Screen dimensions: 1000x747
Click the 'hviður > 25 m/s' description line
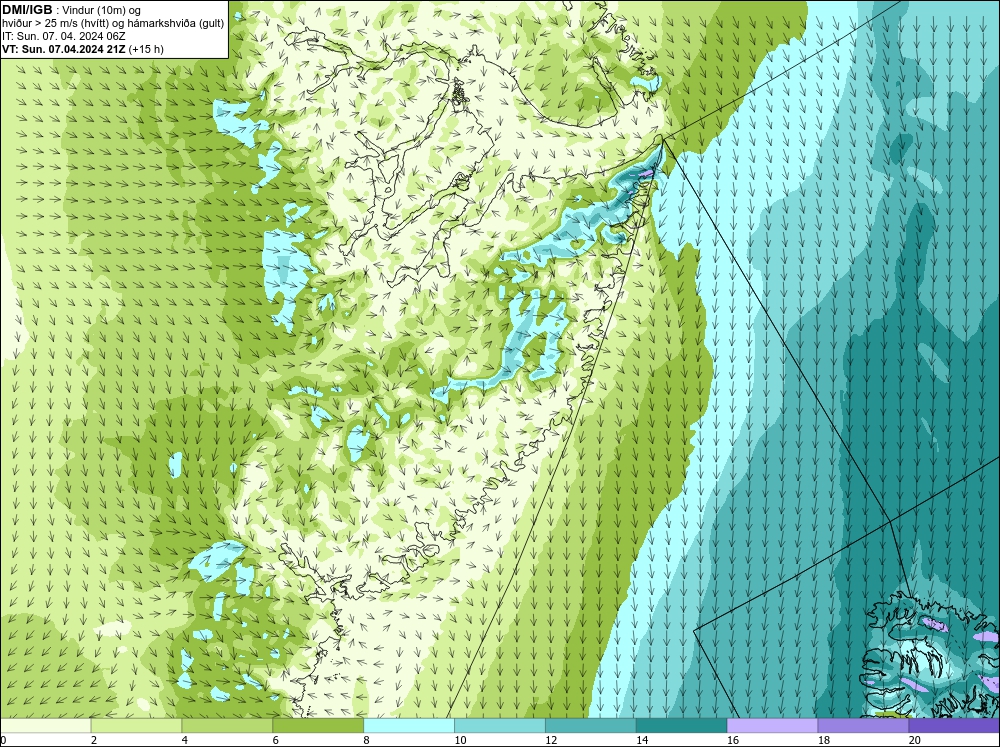pos(113,24)
